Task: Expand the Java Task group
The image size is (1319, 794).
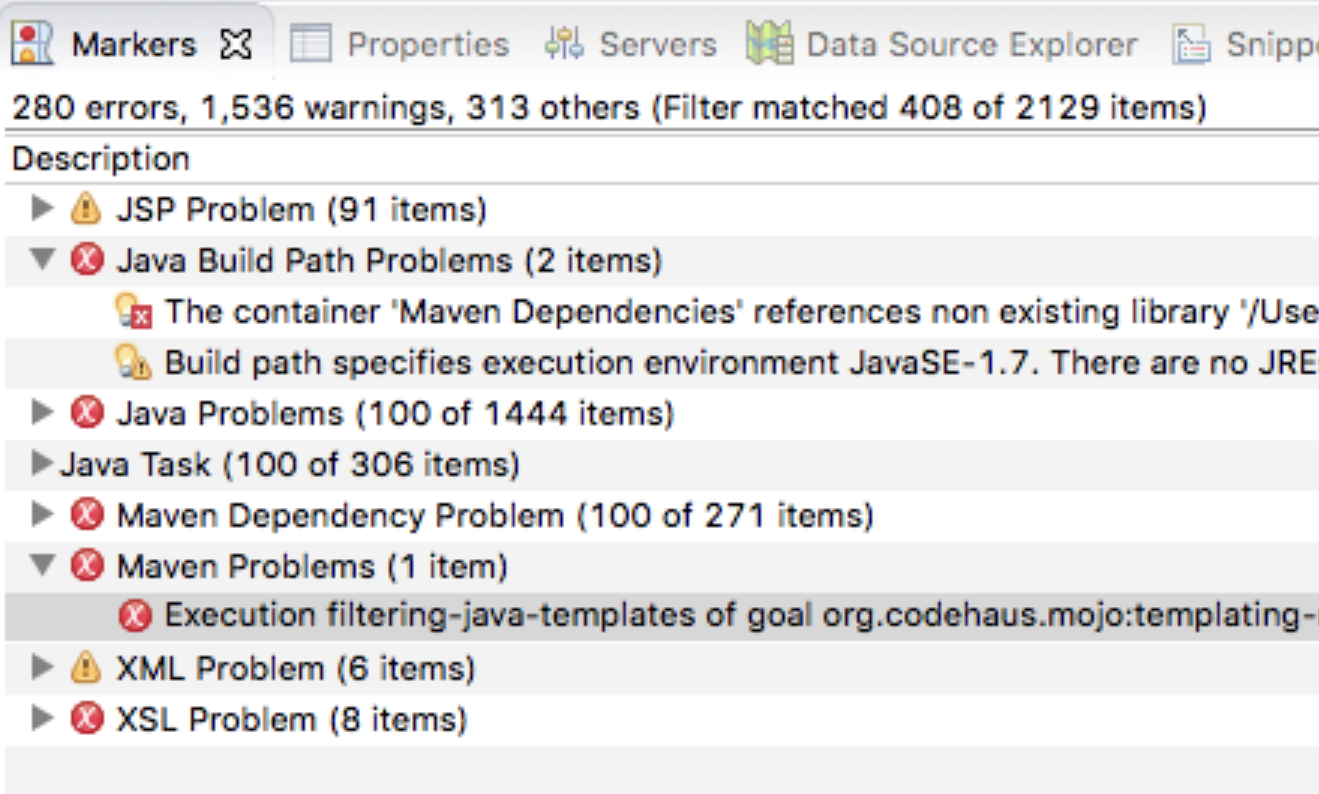Action: pyautogui.click(x=42, y=464)
